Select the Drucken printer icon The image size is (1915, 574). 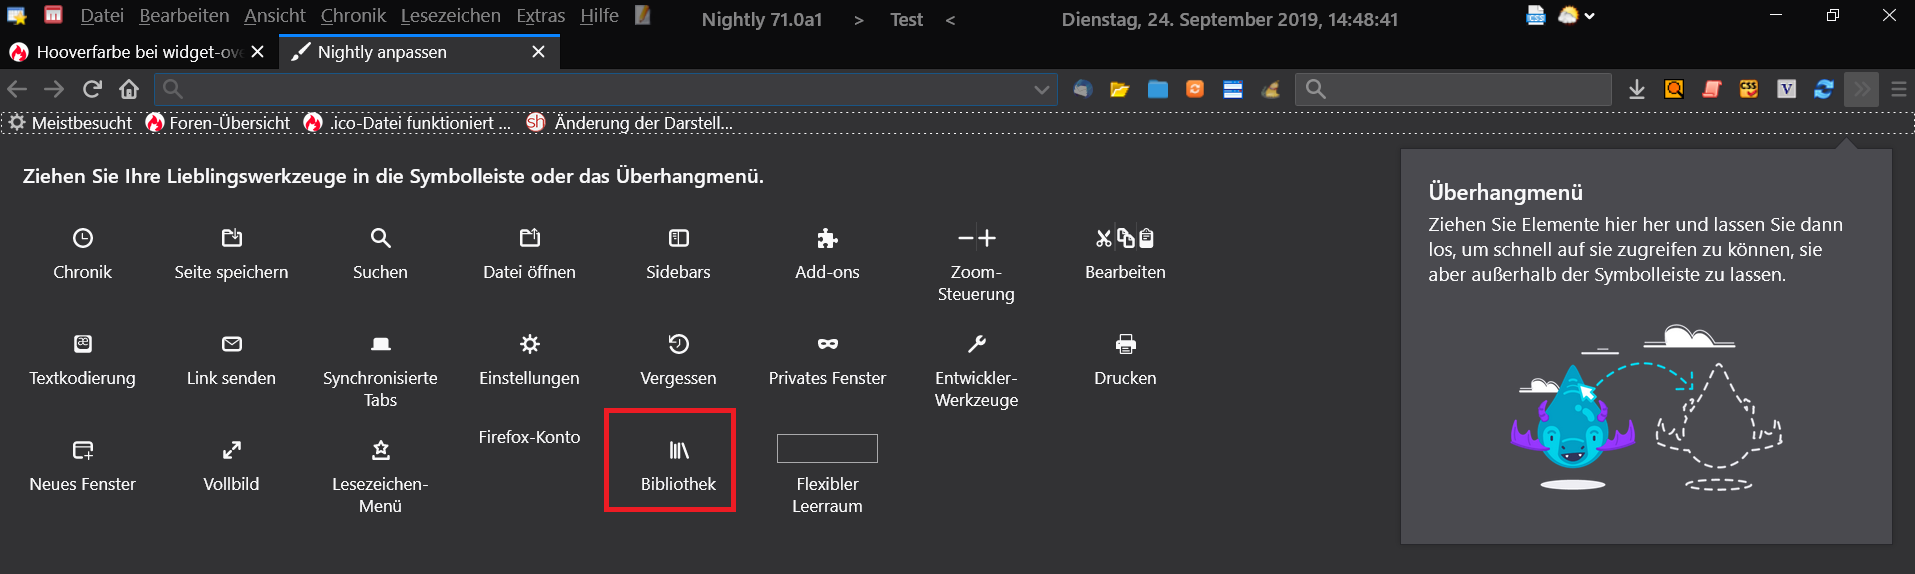pos(1125,344)
